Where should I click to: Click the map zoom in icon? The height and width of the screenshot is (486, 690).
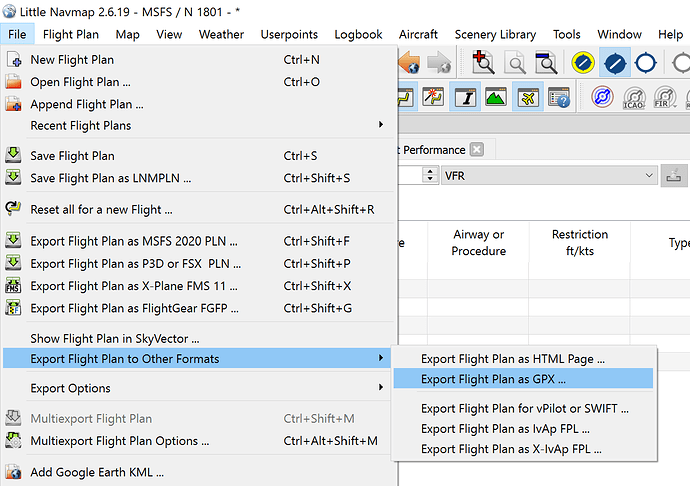point(484,63)
